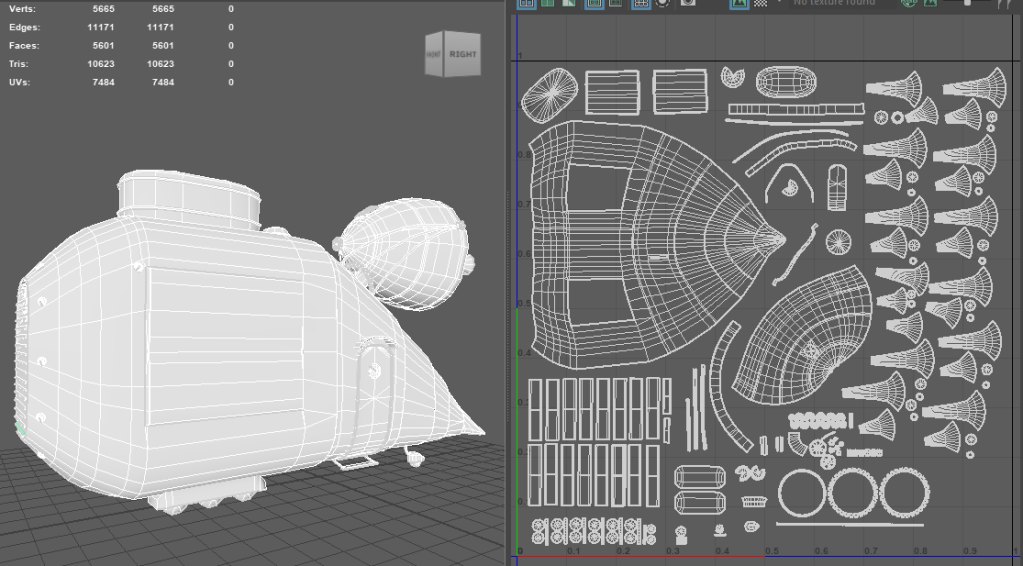The width and height of the screenshot is (1023, 566).
Task: Click the RGB channels display icon
Action: tap(908, 3)
